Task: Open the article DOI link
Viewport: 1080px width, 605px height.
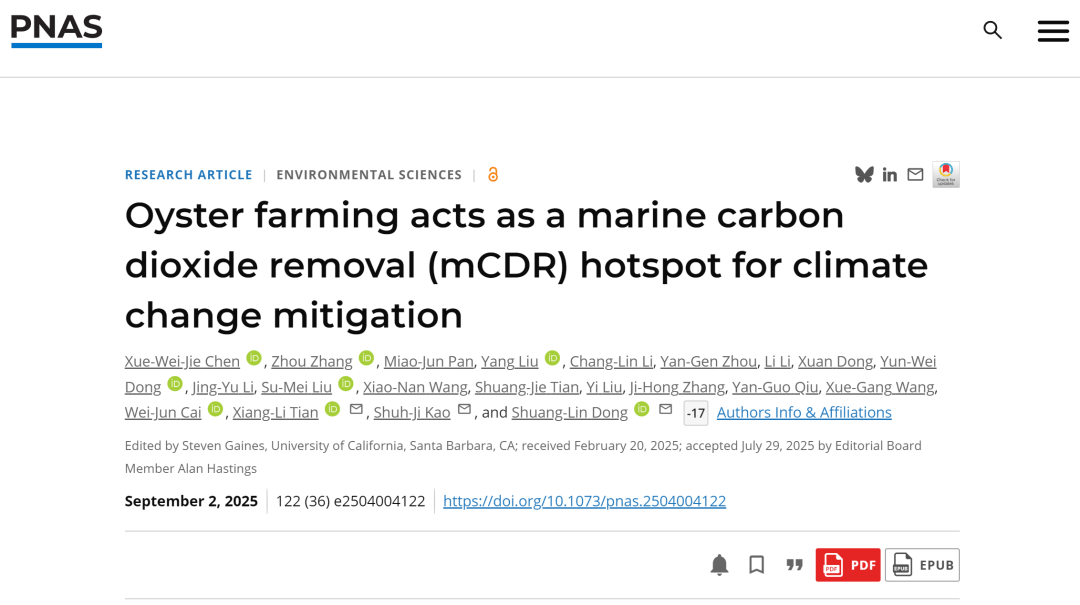Action: point(584,501)
